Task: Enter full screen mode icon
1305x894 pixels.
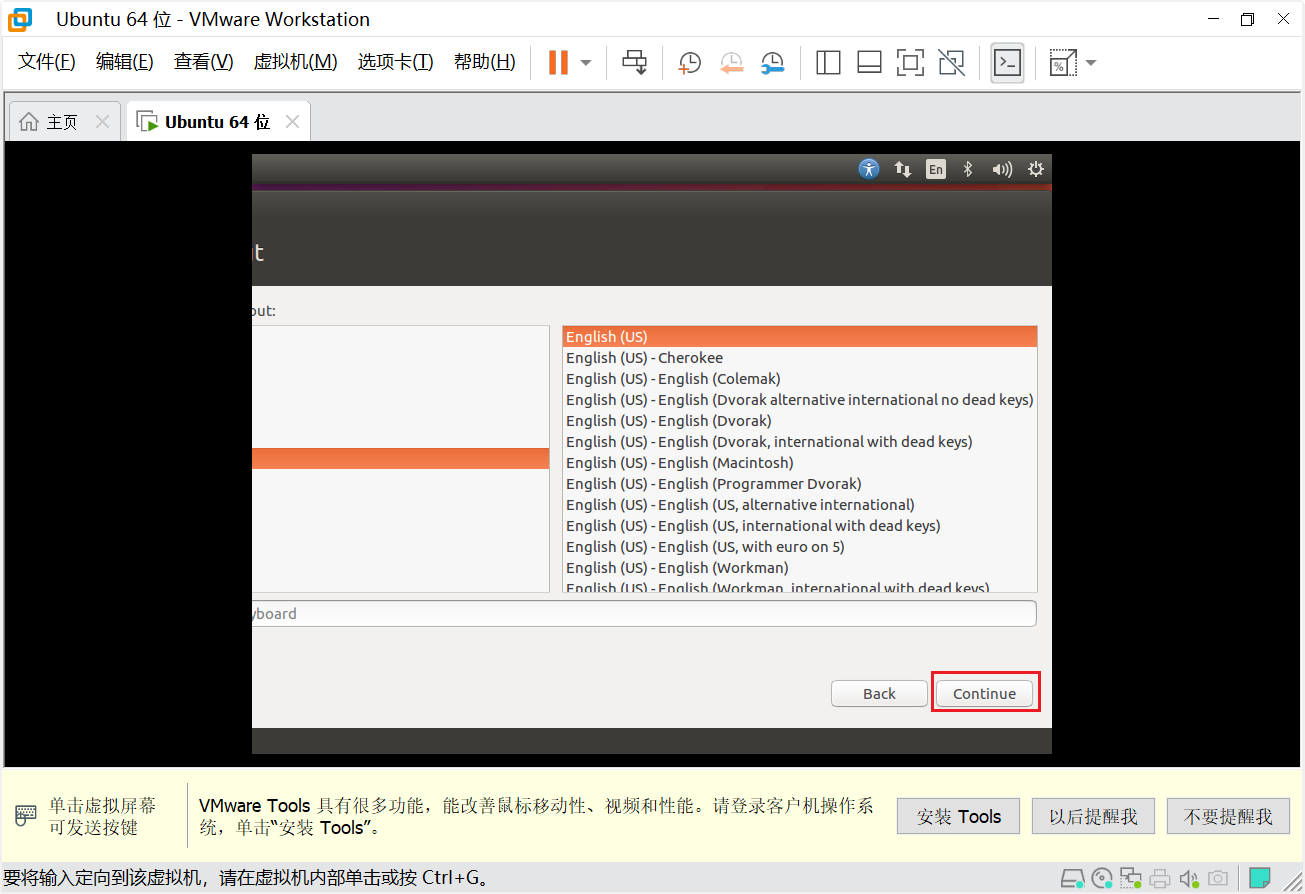Action: coord(910,62)
